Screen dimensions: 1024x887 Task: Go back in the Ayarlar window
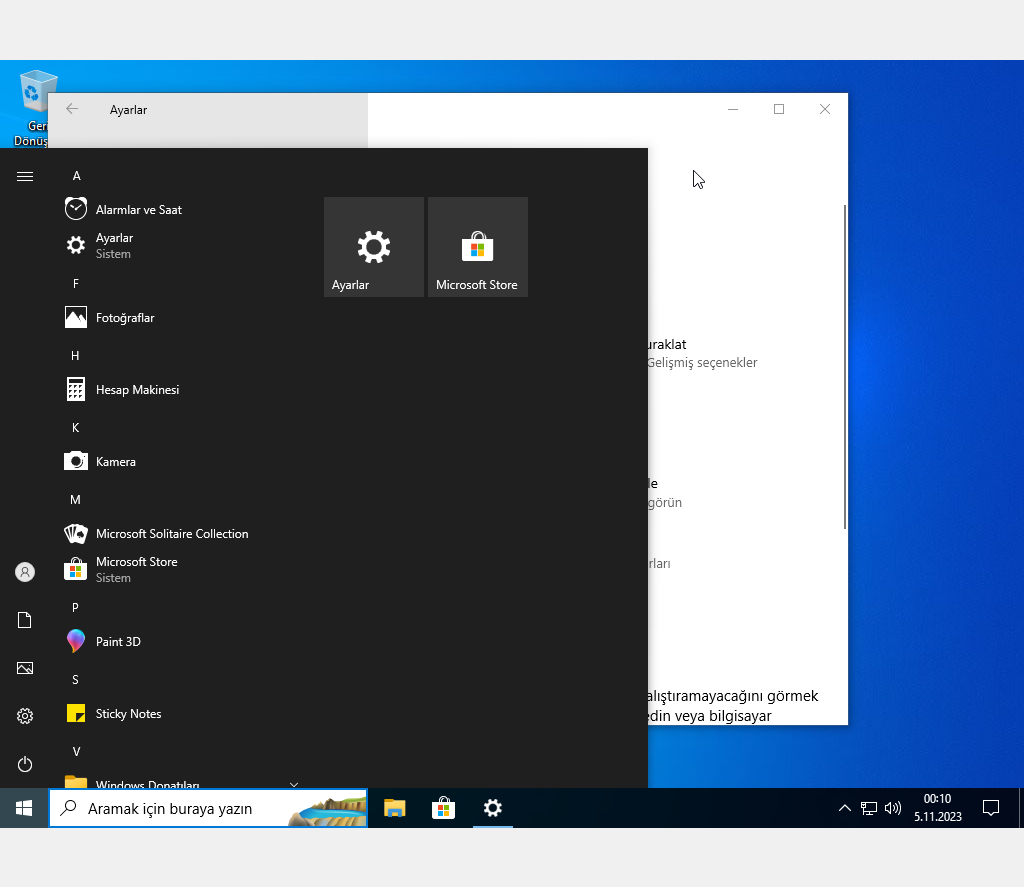tap(72, 109)
